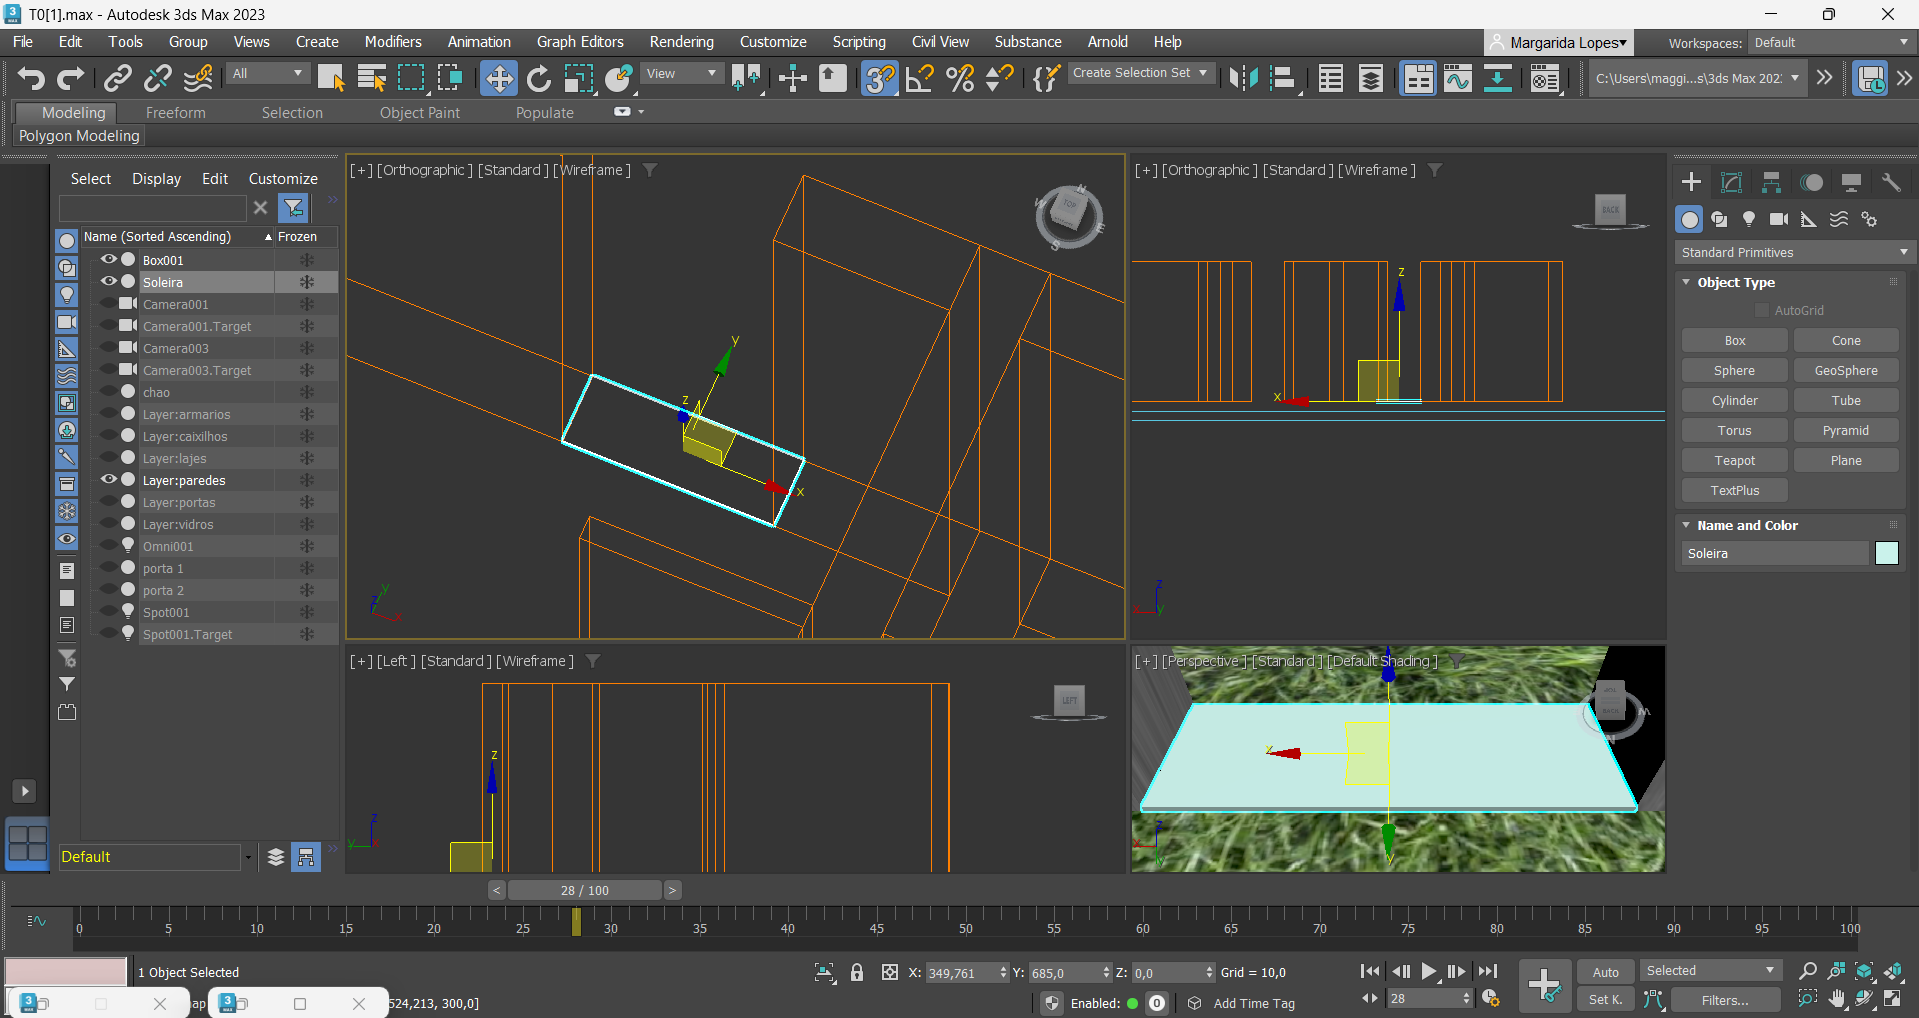The width and height of the screenshot is (1919, 1018).
Task: Click the Cameras category icon
Action: (x=1779, y=219)
